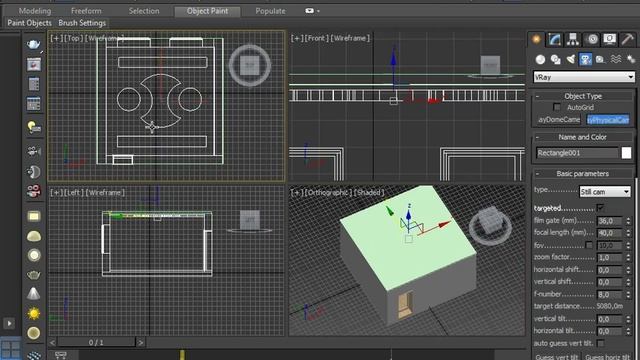
Task: Open the Brush Settings panel
Action: tap(82, 23)
